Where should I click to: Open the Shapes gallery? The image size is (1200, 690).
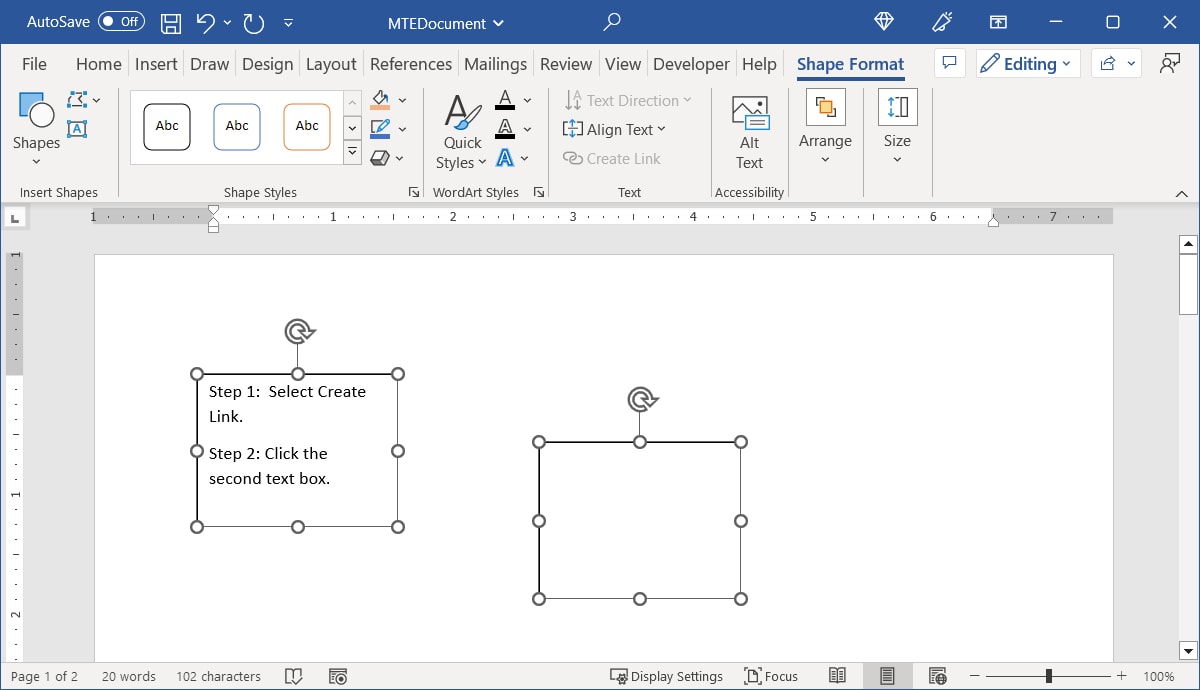35,123
